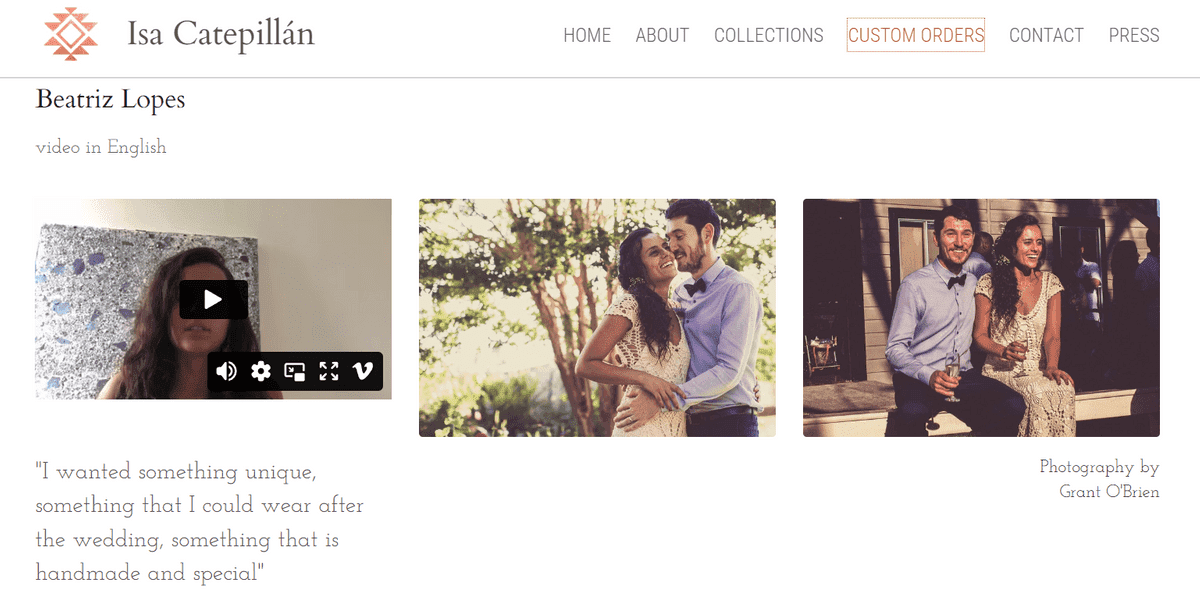The image size is (1200, 600).
Task: Navigate to the CONTACT page
Action: click(x=1046, y=35)
